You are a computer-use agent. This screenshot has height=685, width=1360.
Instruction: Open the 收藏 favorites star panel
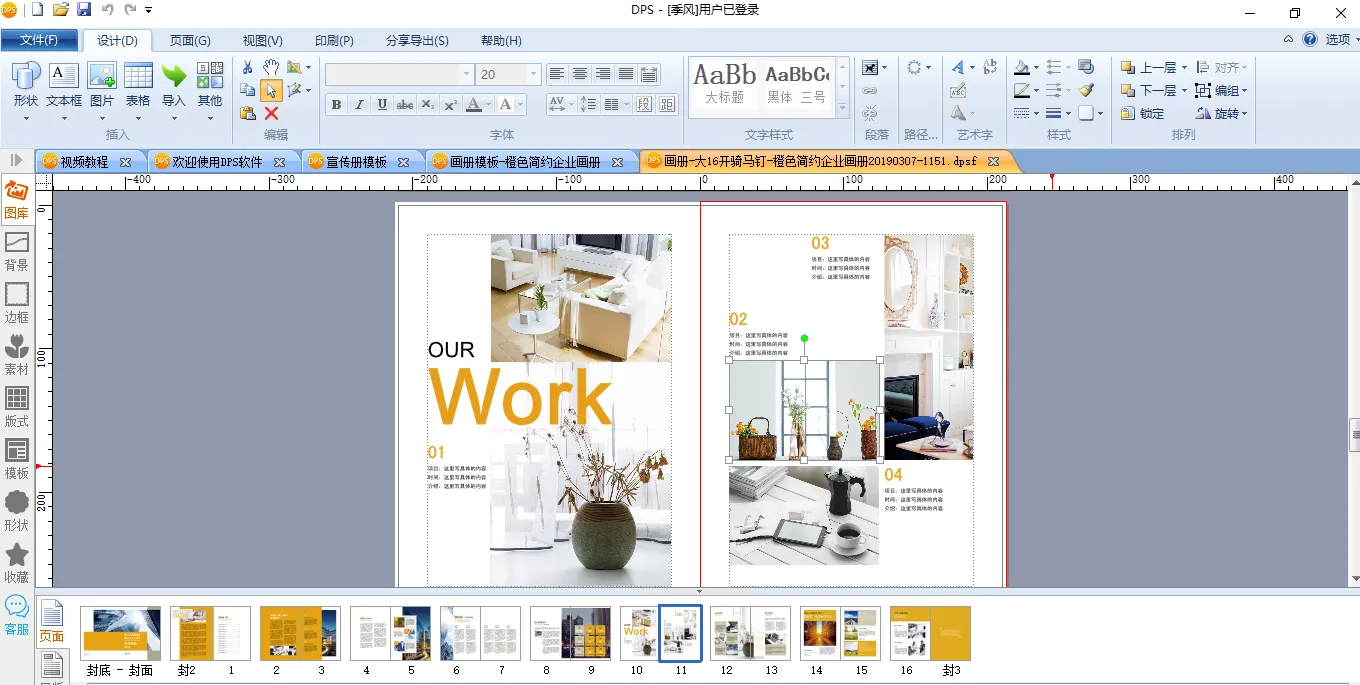coord(16,563)
